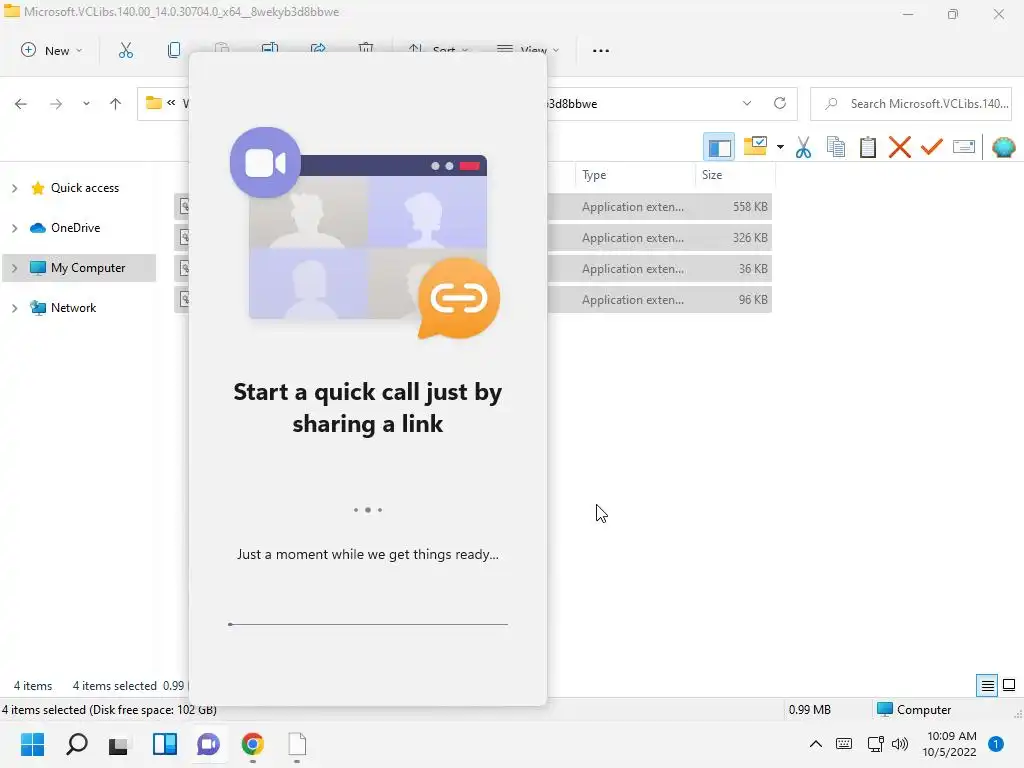Open the Sort dropdown in the command bar
The width and height of the screenshot is (1024, 768).
point(438,50)
